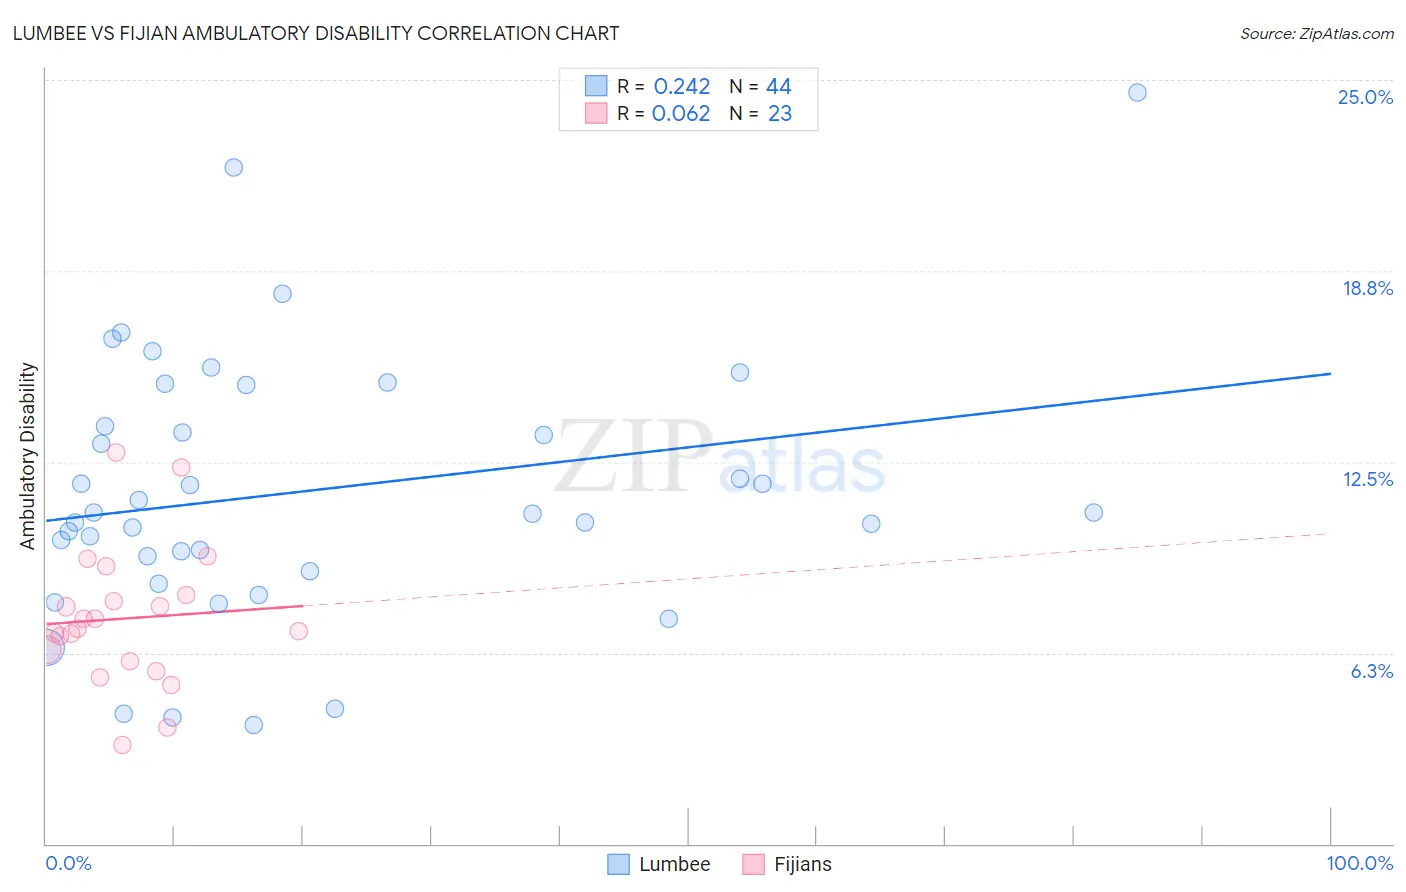Click the blue swatch beside R = 0.242
The width and height of the screenshot is (1406, 892).
596,86
